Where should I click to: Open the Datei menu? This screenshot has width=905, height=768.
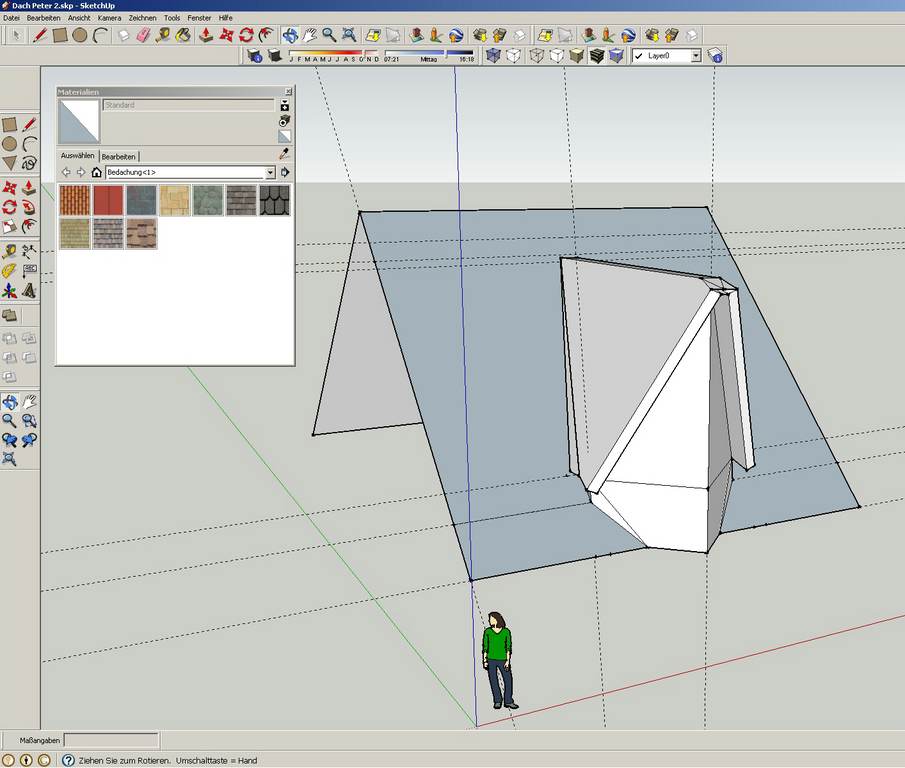pyautogui.click(x=12, y=18)
